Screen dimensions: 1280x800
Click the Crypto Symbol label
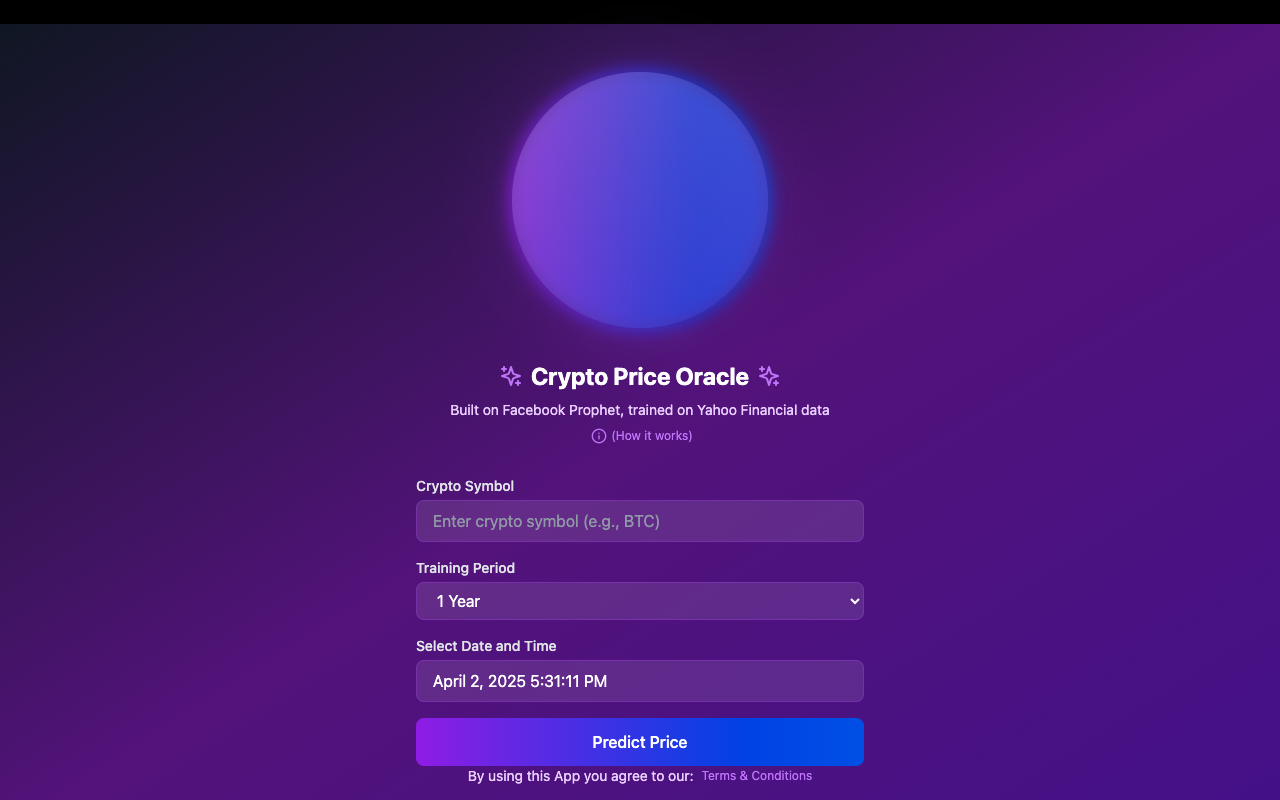(465, 486)
